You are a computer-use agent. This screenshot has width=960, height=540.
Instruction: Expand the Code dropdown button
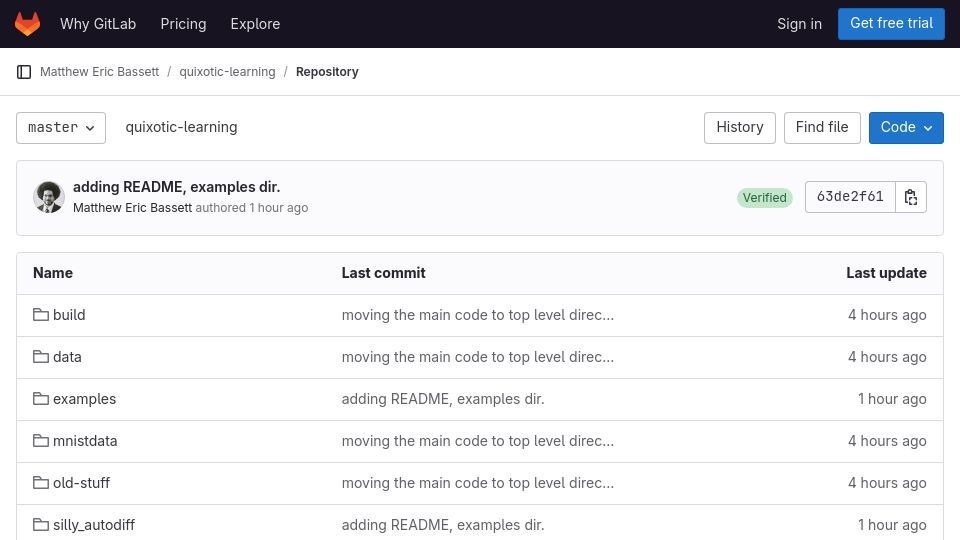(x=906, y=128)
